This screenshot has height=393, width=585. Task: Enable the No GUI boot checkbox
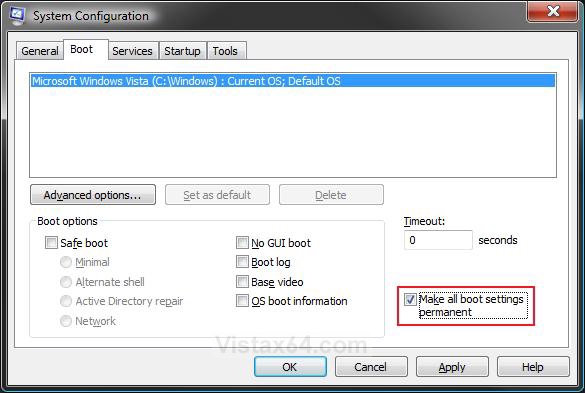coord(242,243)
